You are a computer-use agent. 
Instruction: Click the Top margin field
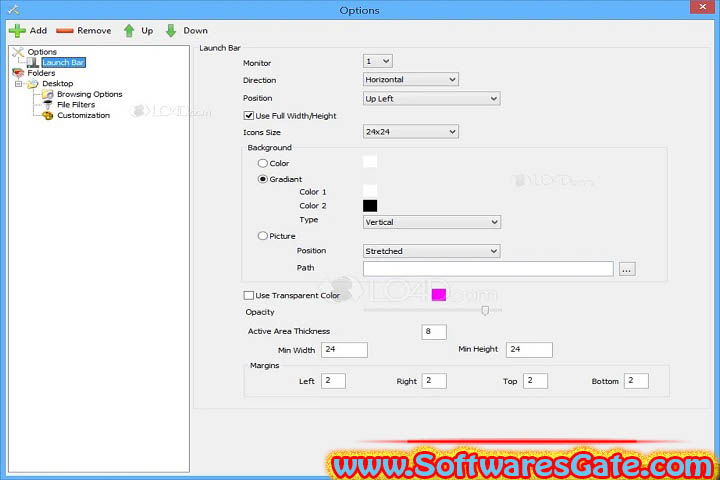tap(535, 381)
